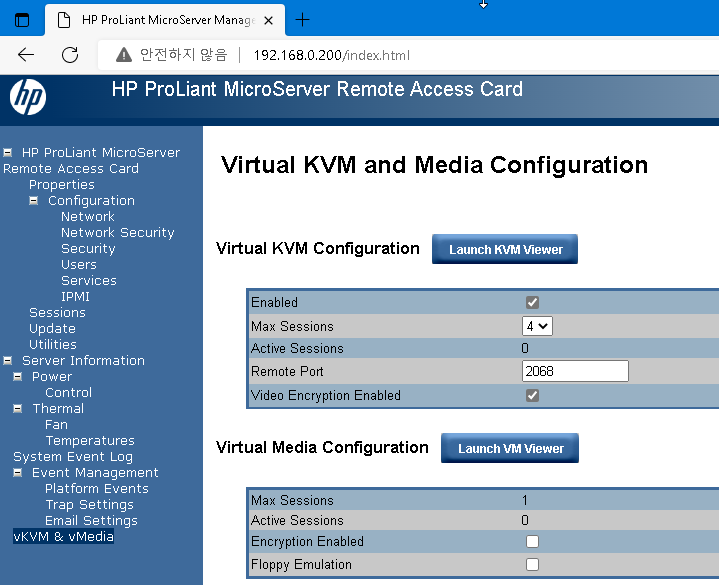This screenshot has width=719, height=585.
Task: Open the Fan status page
Action: pos(56,425)
